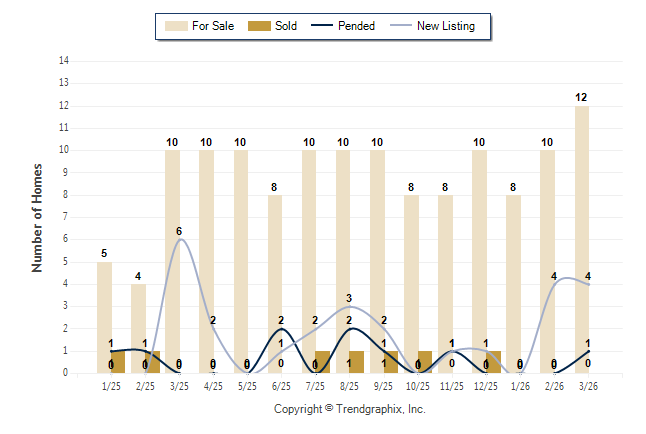Click the Pended line icon in legend
646x434 pixels.
320,26
